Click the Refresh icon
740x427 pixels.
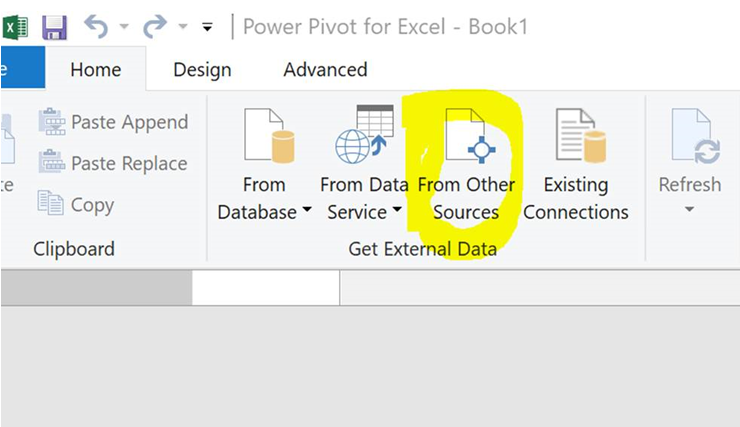pyautogui.click(x=696, y=136)
